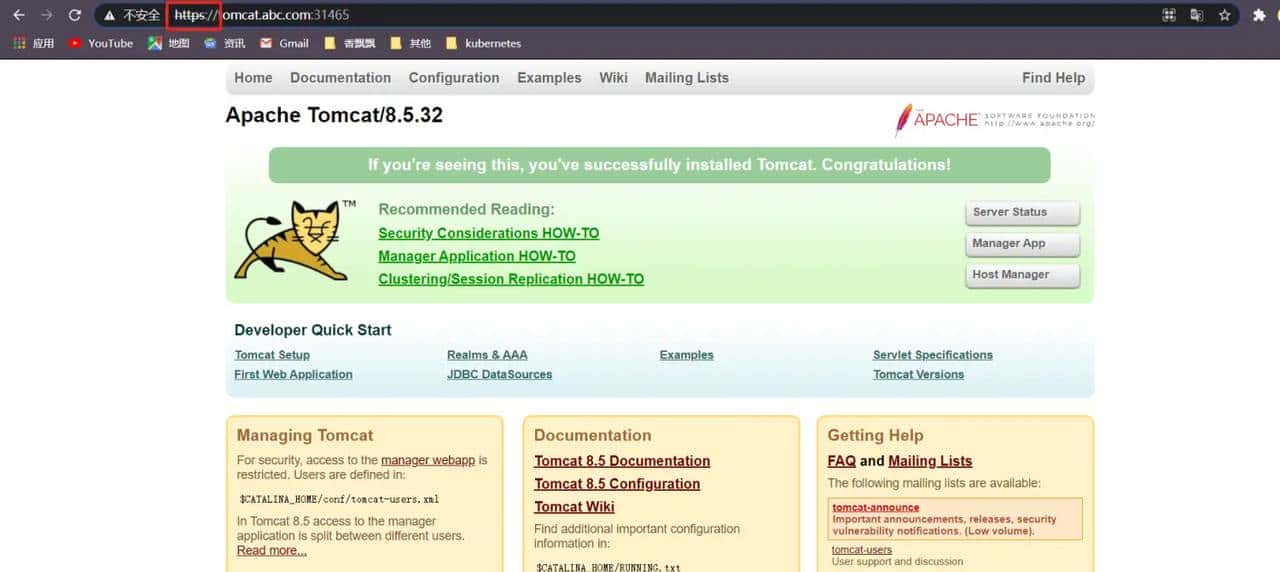
Task: Click the Server Status button
Action: [x=1022, y=213]
